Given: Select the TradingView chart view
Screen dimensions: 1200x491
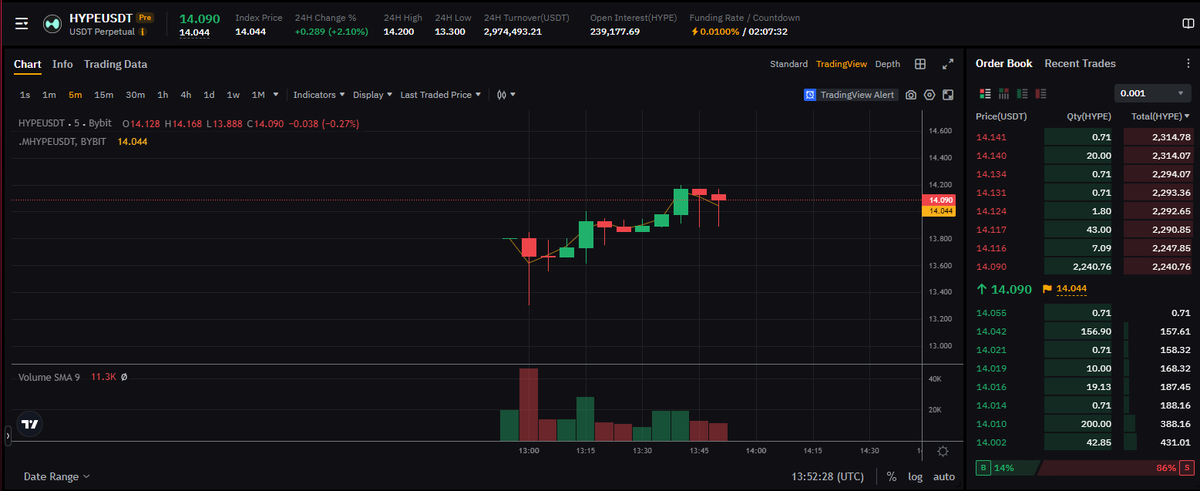Looking at the screenshot, I should click(x=841, y=64).
